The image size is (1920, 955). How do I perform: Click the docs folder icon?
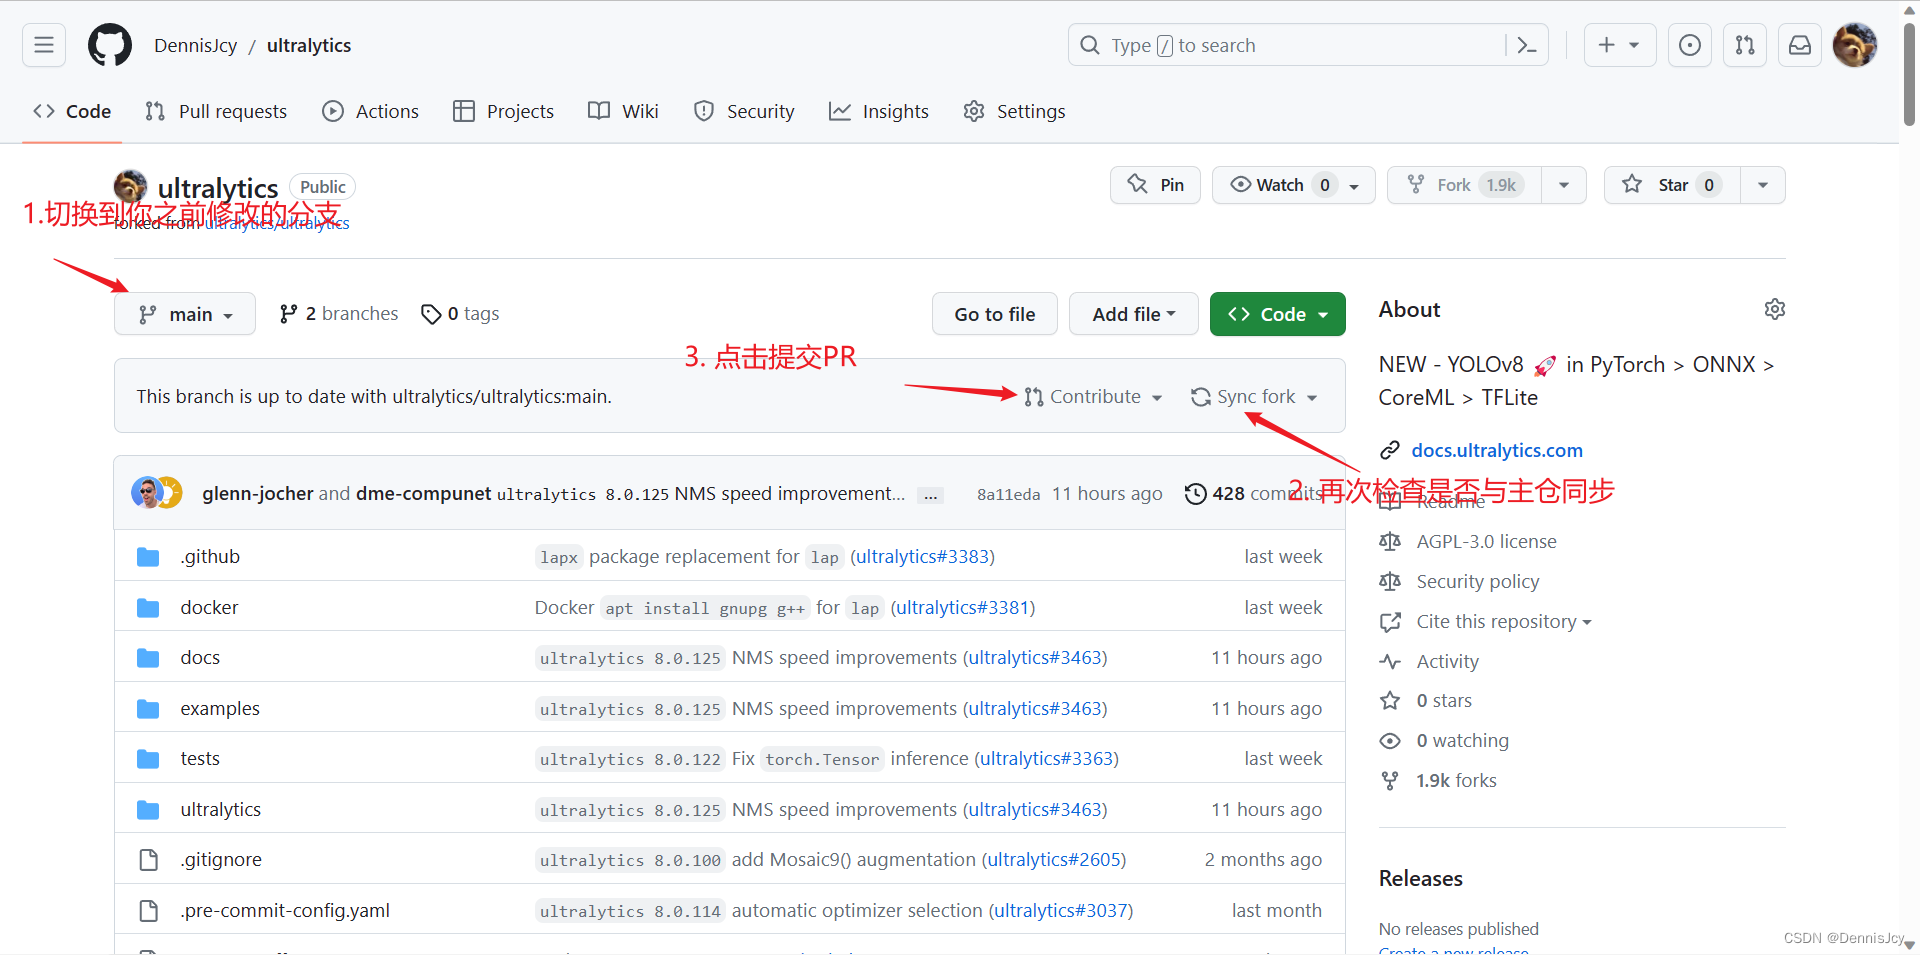148,658
